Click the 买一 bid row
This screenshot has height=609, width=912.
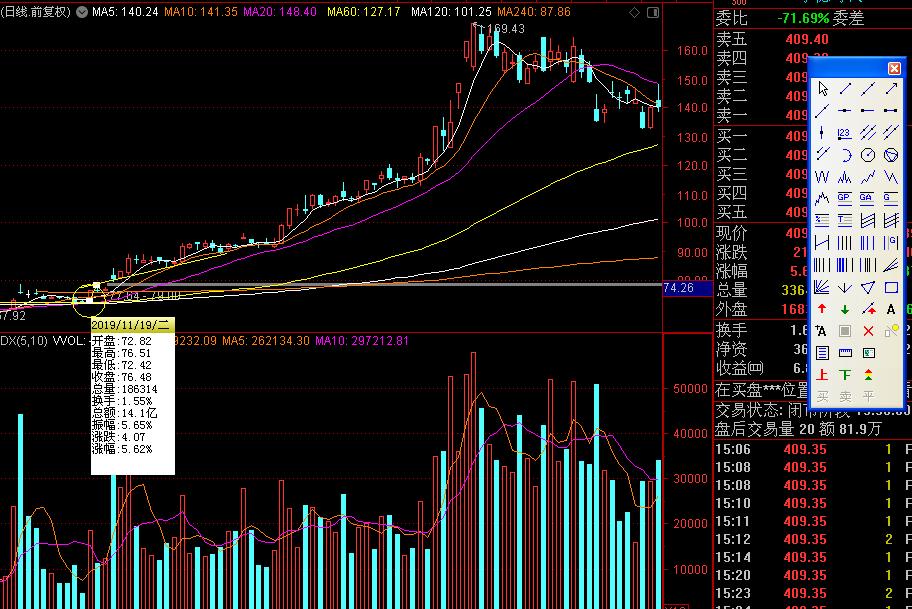(761, 137)
